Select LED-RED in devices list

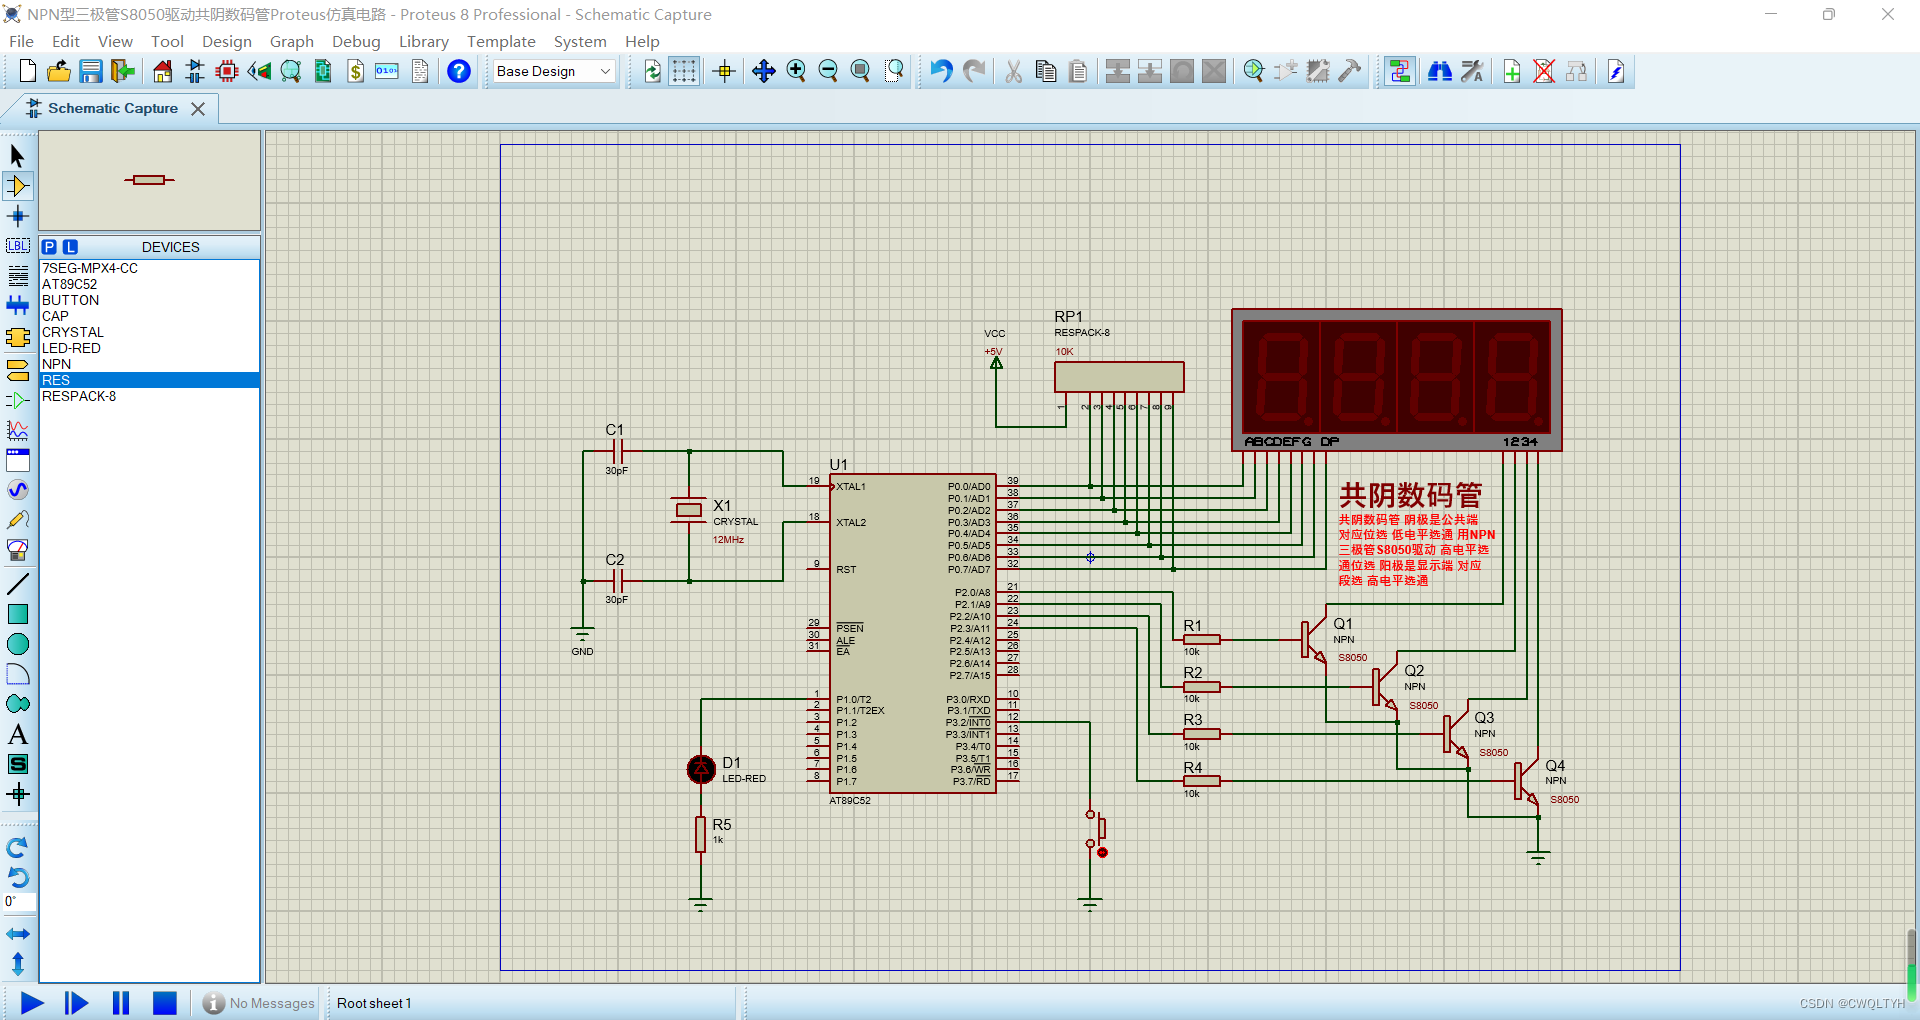click(149, 348)
